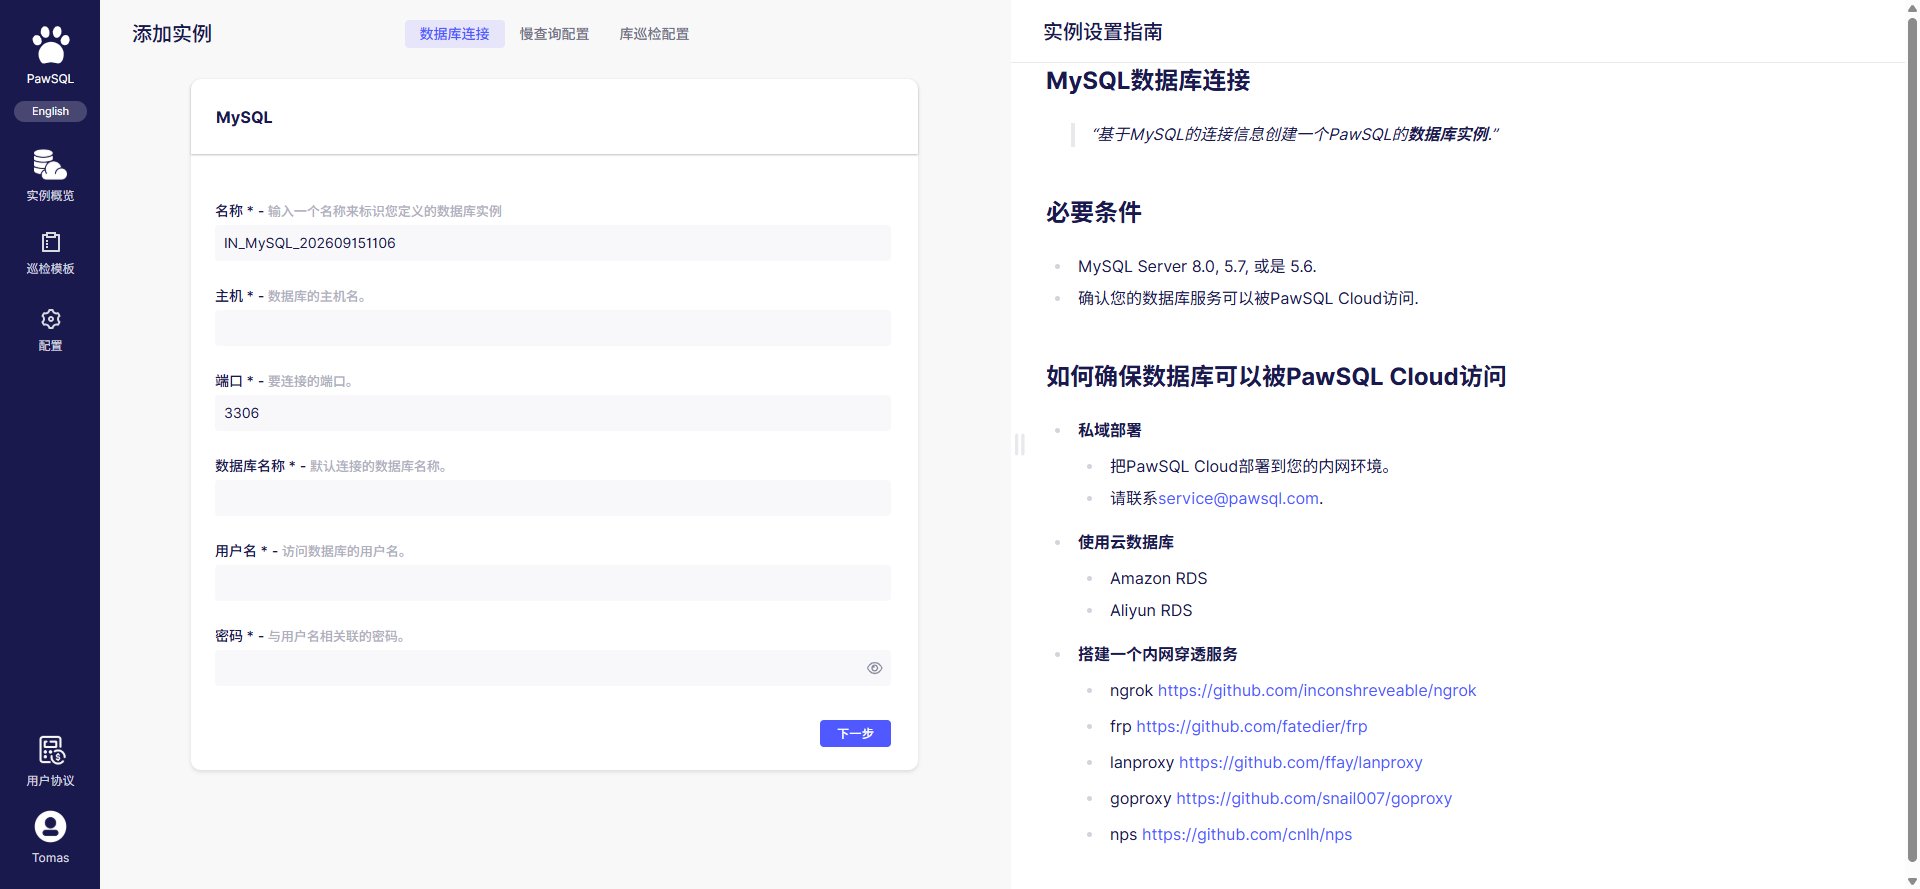Click the 私域部署 bullet text
Viewport: 1920px width, 889px height.
1109,430
